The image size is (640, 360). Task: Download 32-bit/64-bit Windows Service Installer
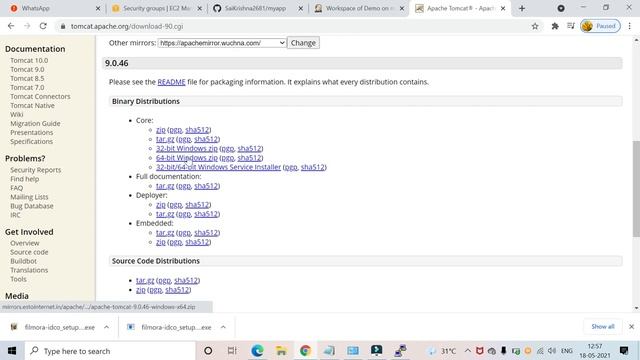(x=218, y=167)
